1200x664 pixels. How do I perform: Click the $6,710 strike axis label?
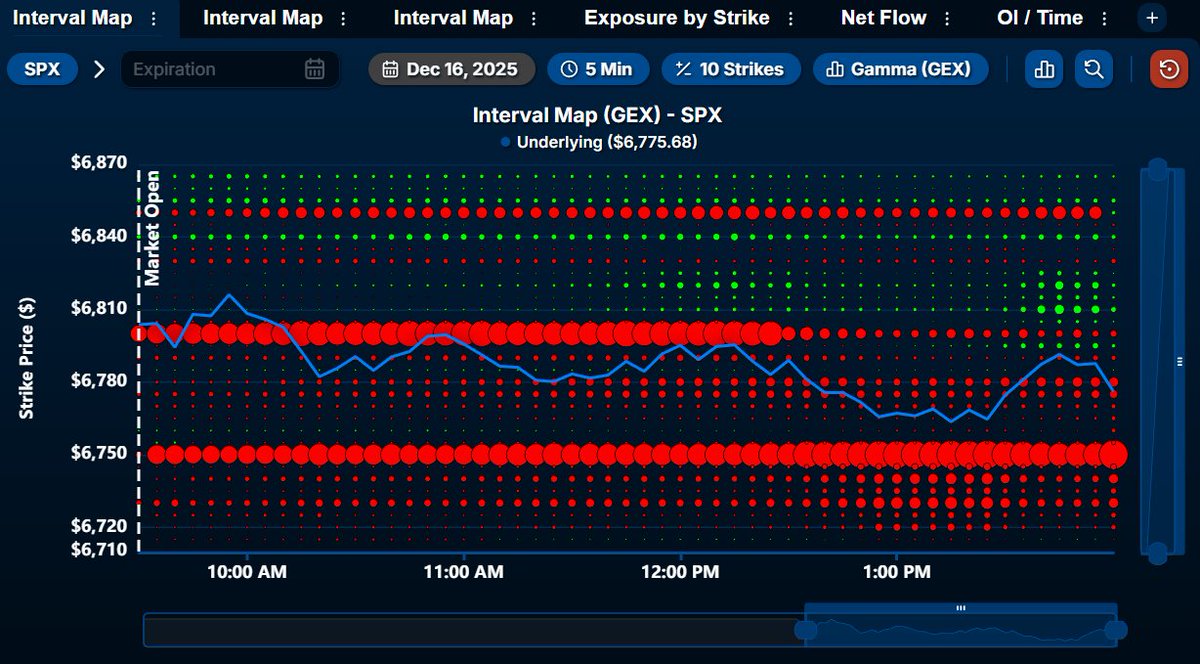click(x=98, y=549)
